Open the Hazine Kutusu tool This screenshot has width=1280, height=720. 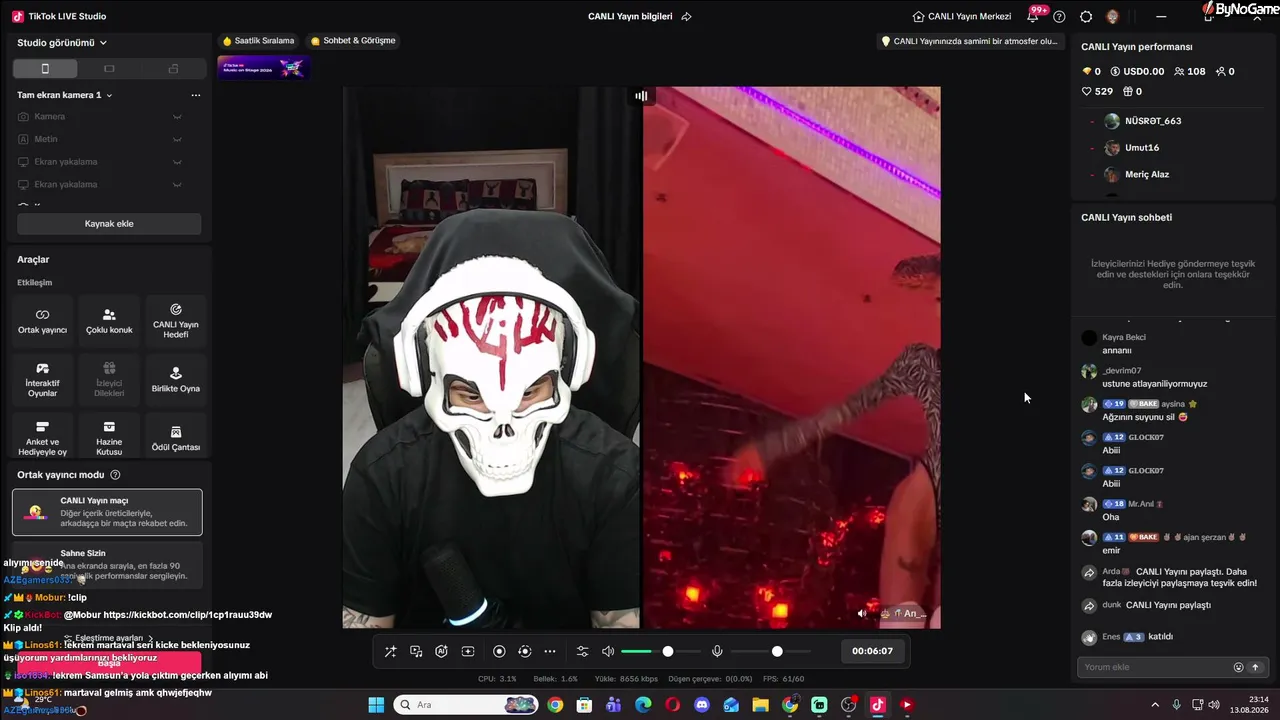109,438
